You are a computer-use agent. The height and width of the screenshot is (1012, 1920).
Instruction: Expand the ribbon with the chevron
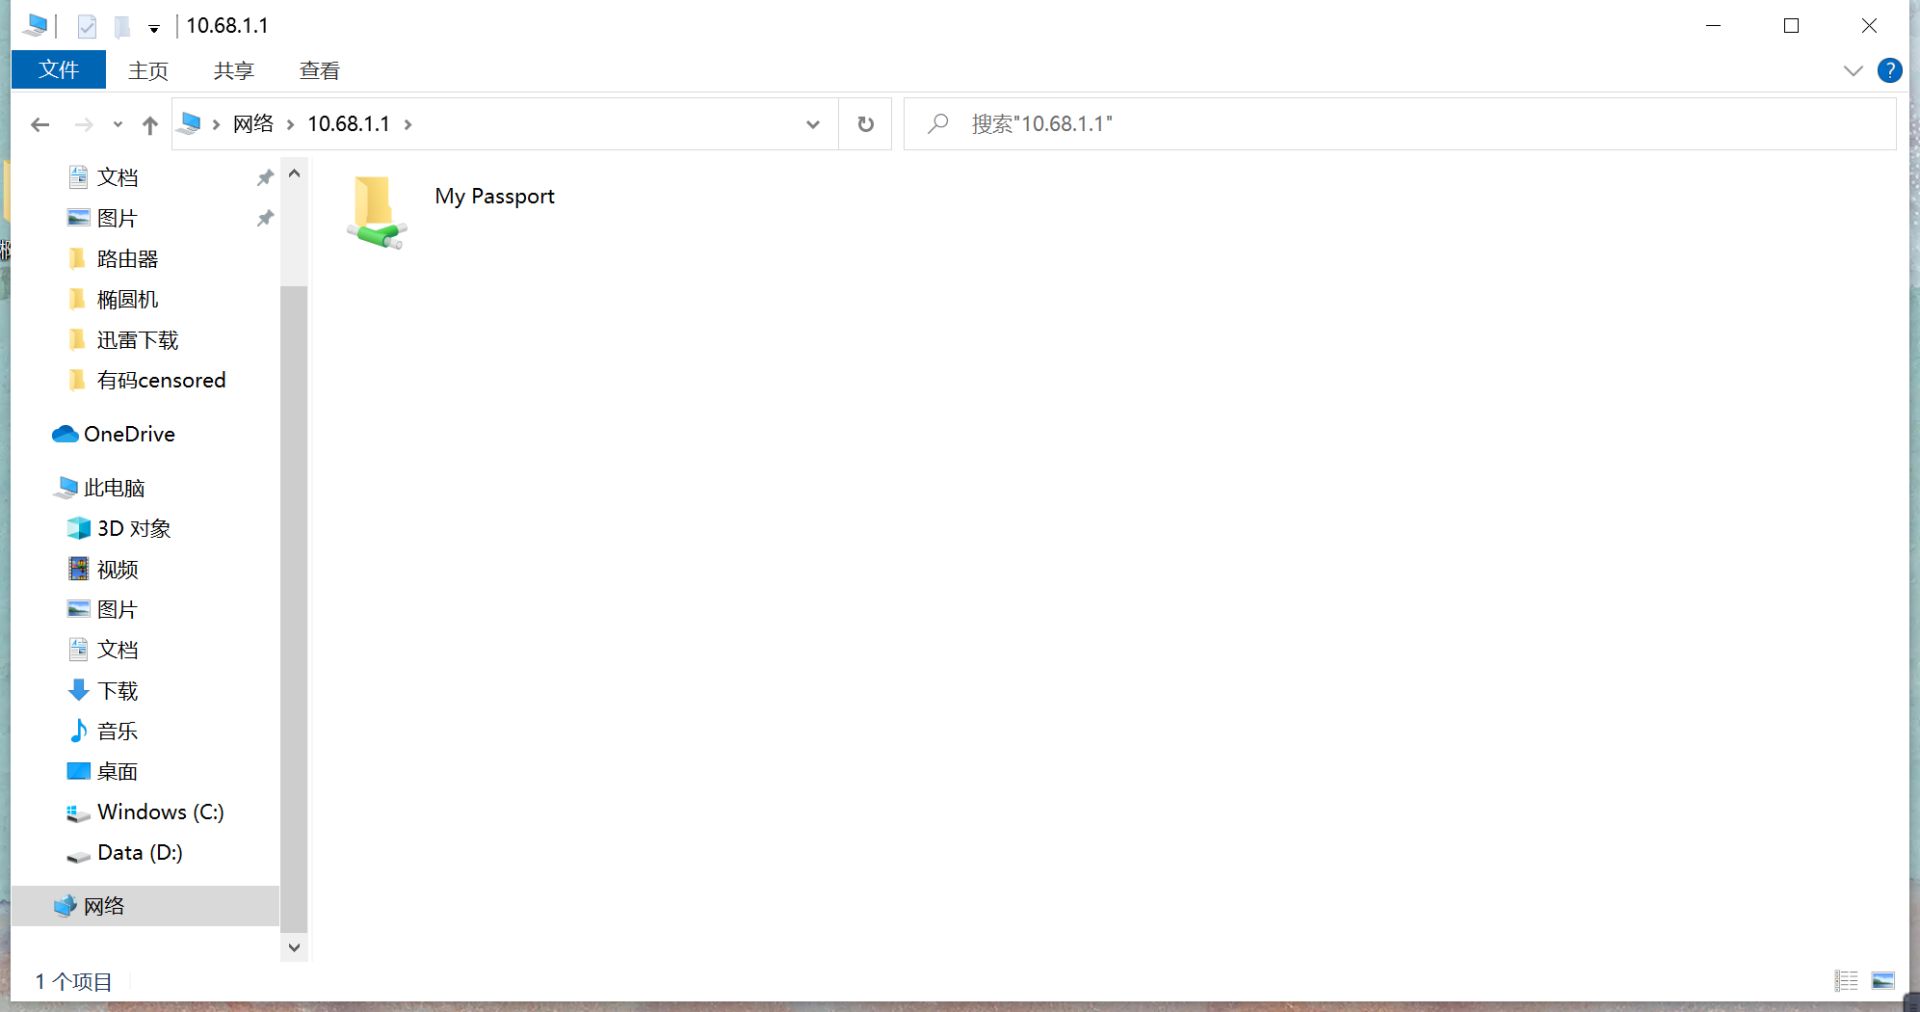[x=1853, y=71]
